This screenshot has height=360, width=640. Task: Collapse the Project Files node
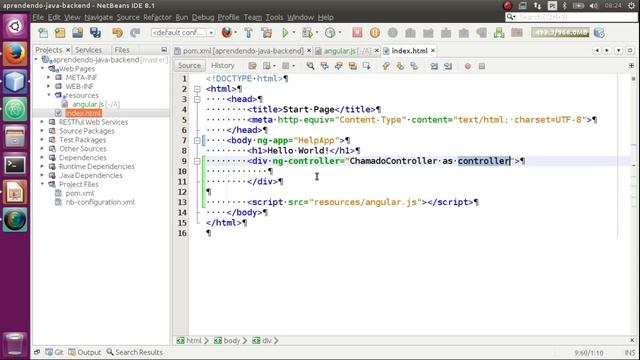[x=42, y=184]
